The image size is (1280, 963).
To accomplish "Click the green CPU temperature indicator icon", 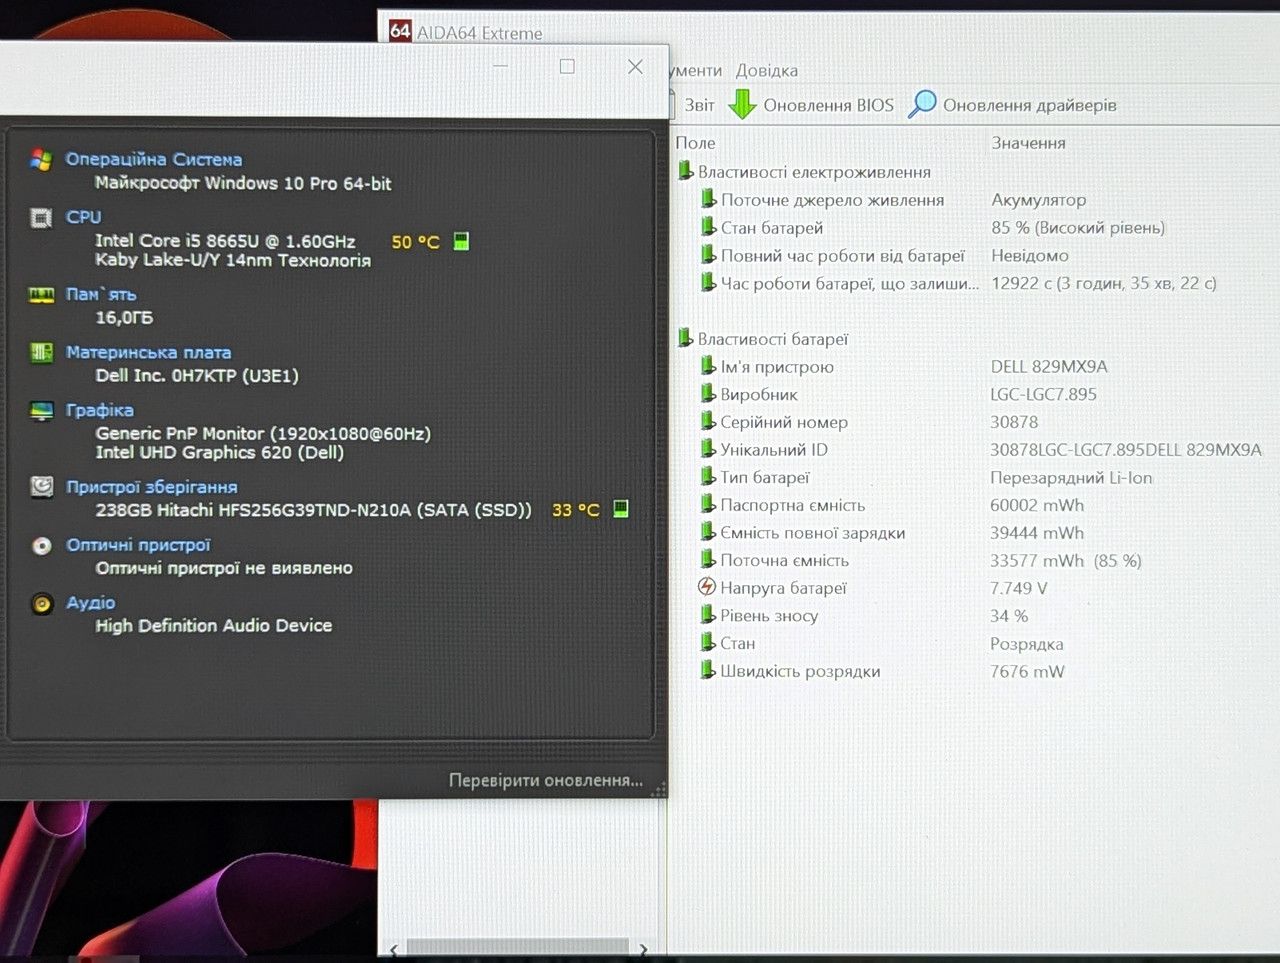I will click(x=461, y=241).
